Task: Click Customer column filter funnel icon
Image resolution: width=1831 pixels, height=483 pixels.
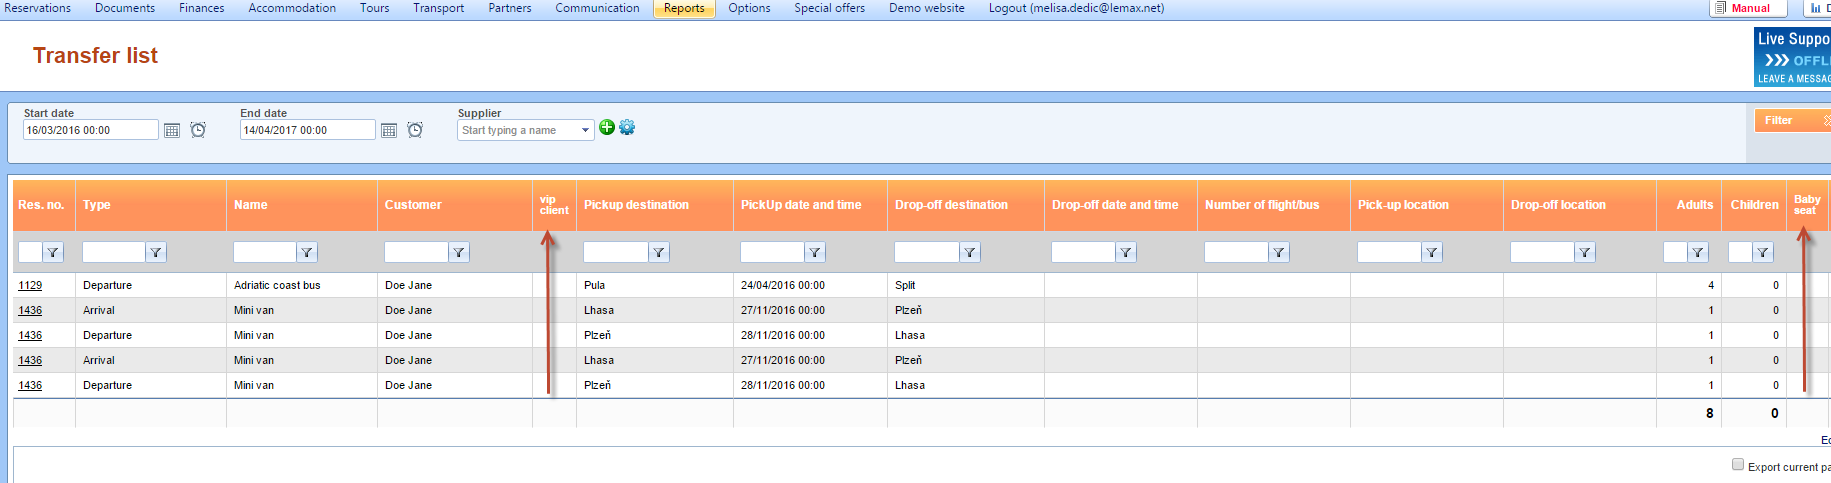Action: (459, 252)
